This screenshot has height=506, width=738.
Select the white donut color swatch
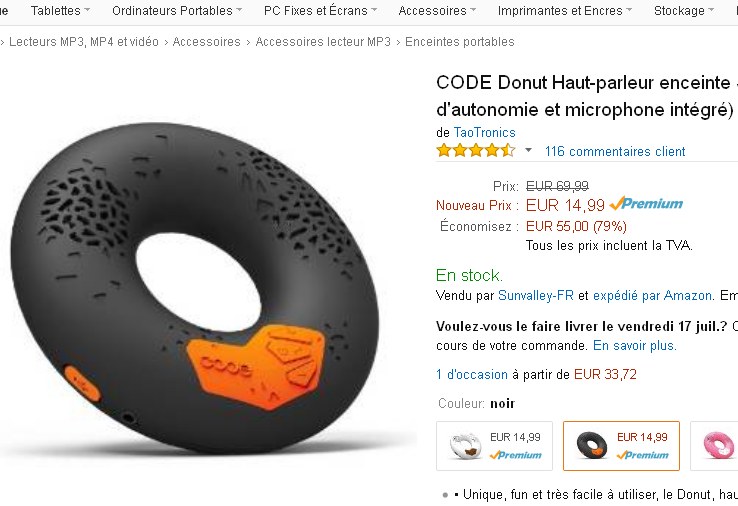pos(494,446)
